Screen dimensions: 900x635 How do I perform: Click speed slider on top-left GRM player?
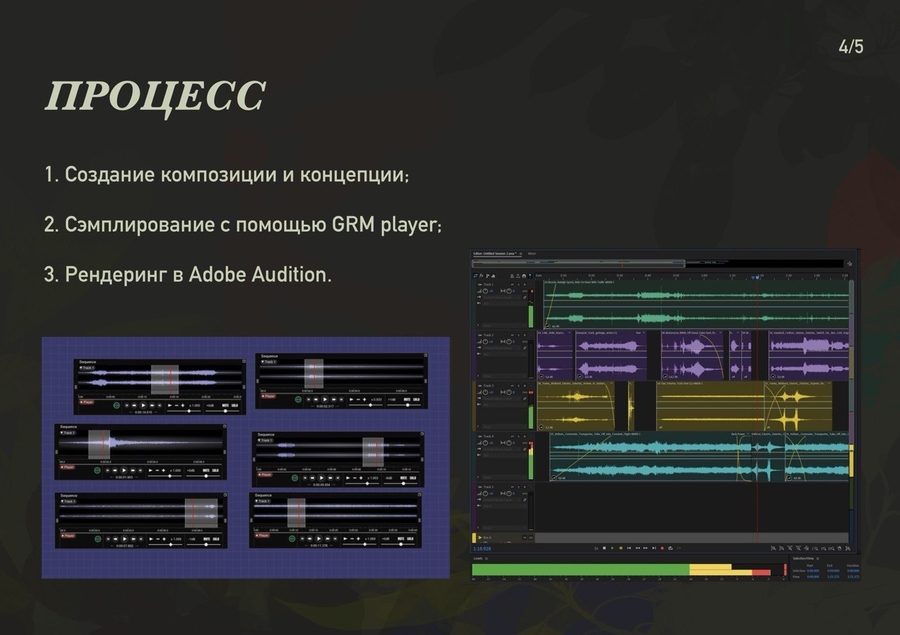pyautogui.click(x=184, y=411)
